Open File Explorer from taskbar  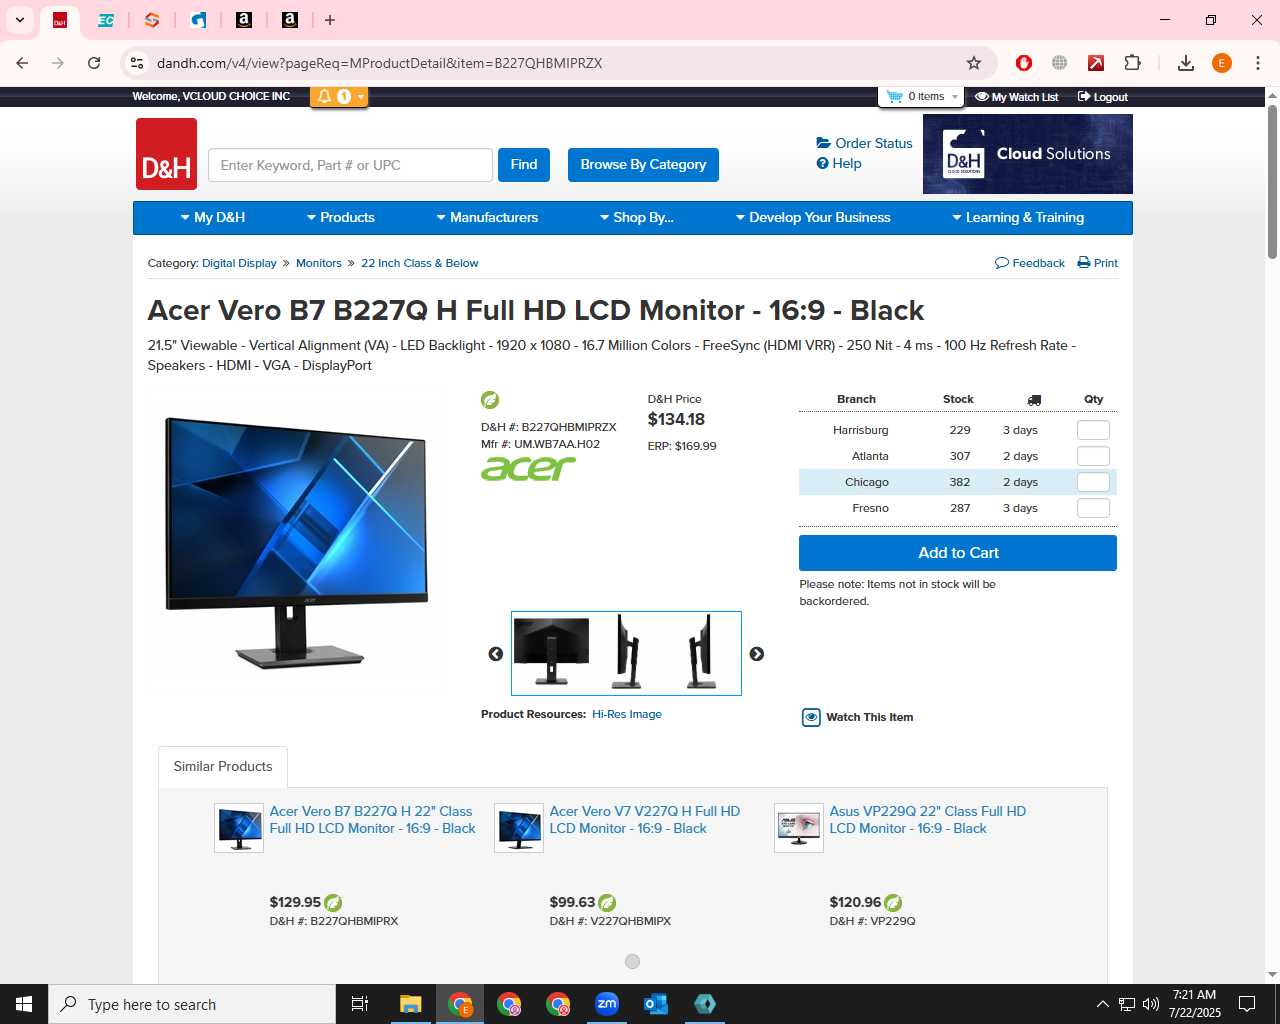pos(411,1004)
